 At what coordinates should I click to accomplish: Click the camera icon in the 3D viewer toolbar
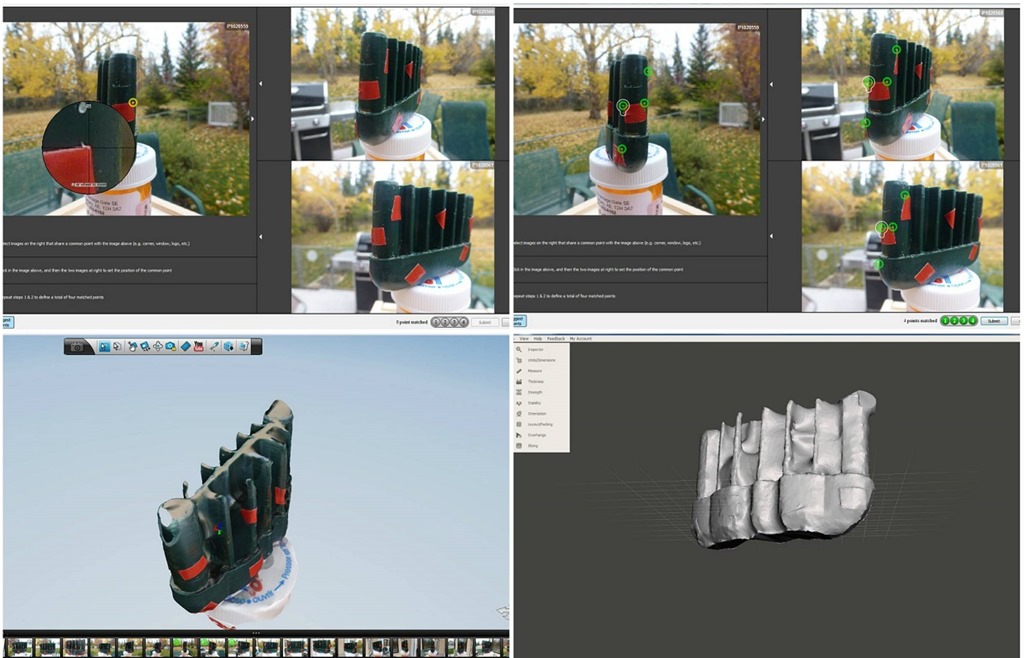pyautogui.click(x=77, y=346)
